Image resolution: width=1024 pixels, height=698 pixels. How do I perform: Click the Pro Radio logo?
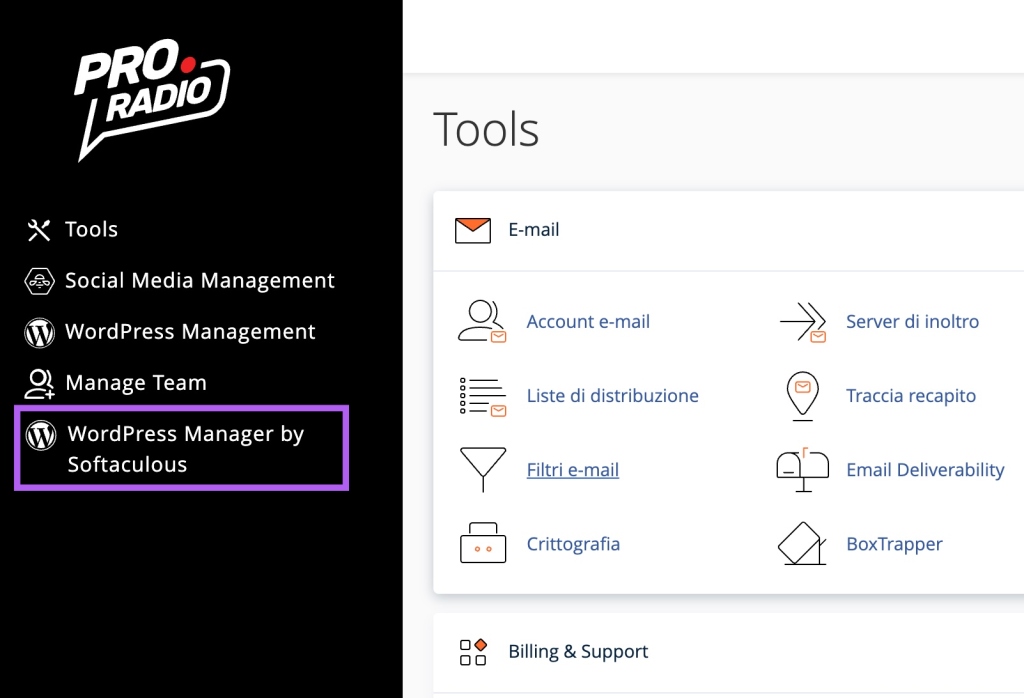point(152,103)
